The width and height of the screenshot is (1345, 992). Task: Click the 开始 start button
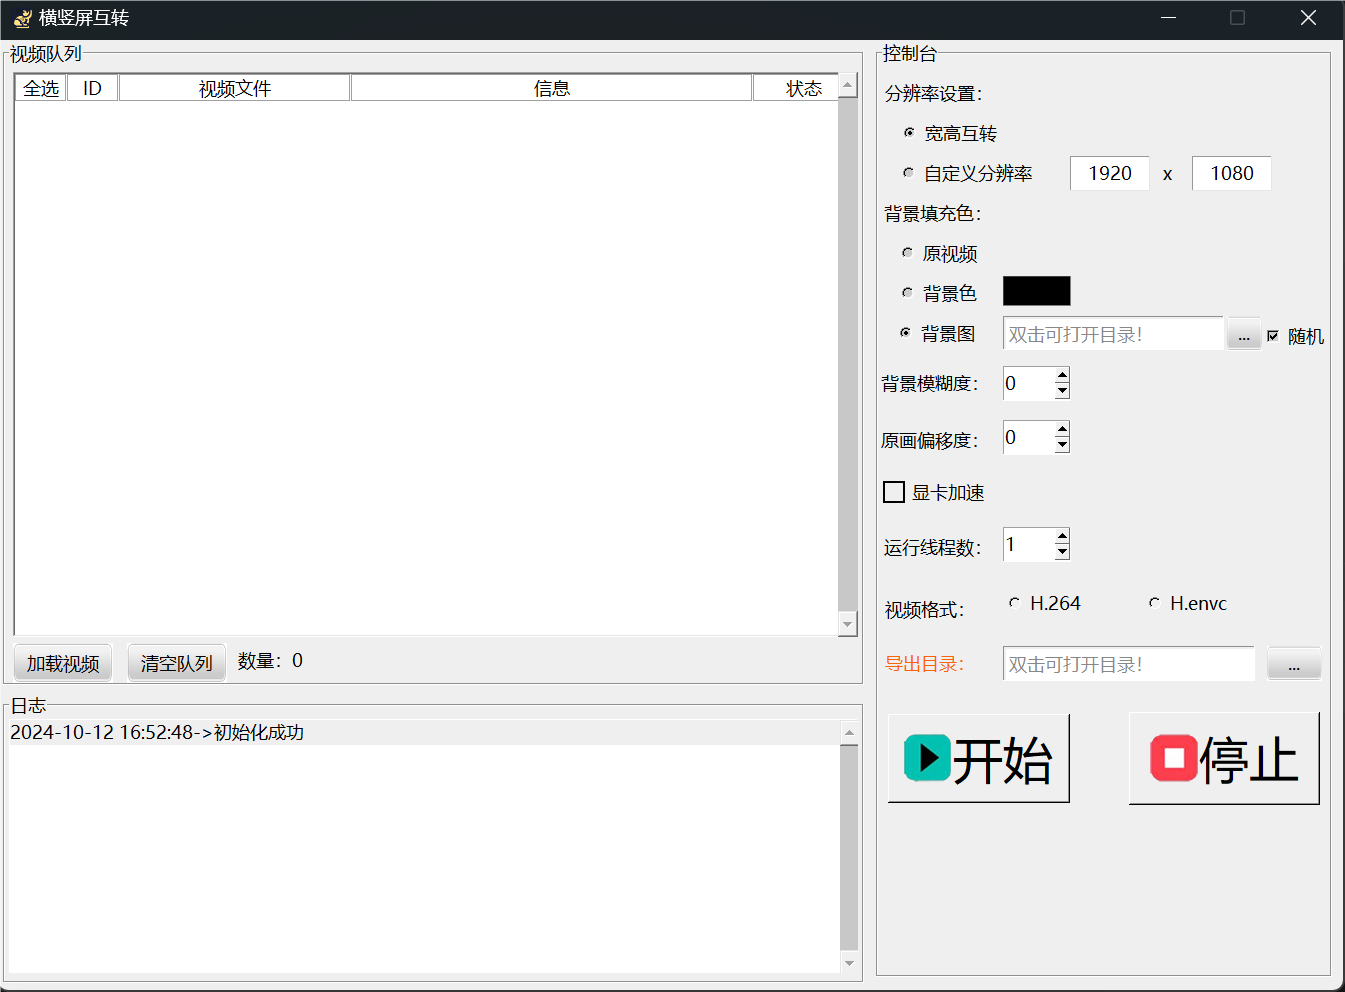click(x=978, y=758)
